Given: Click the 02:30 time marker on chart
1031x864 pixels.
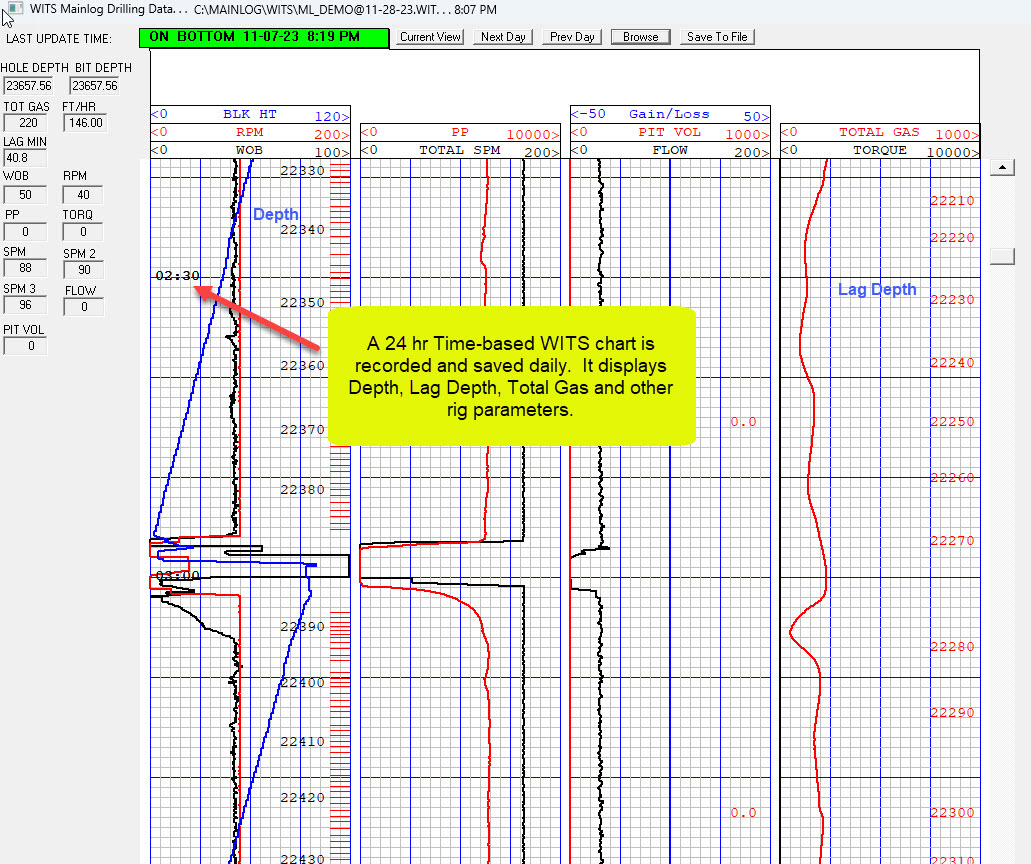Looking at the screenshot, I should coord(177,276).
